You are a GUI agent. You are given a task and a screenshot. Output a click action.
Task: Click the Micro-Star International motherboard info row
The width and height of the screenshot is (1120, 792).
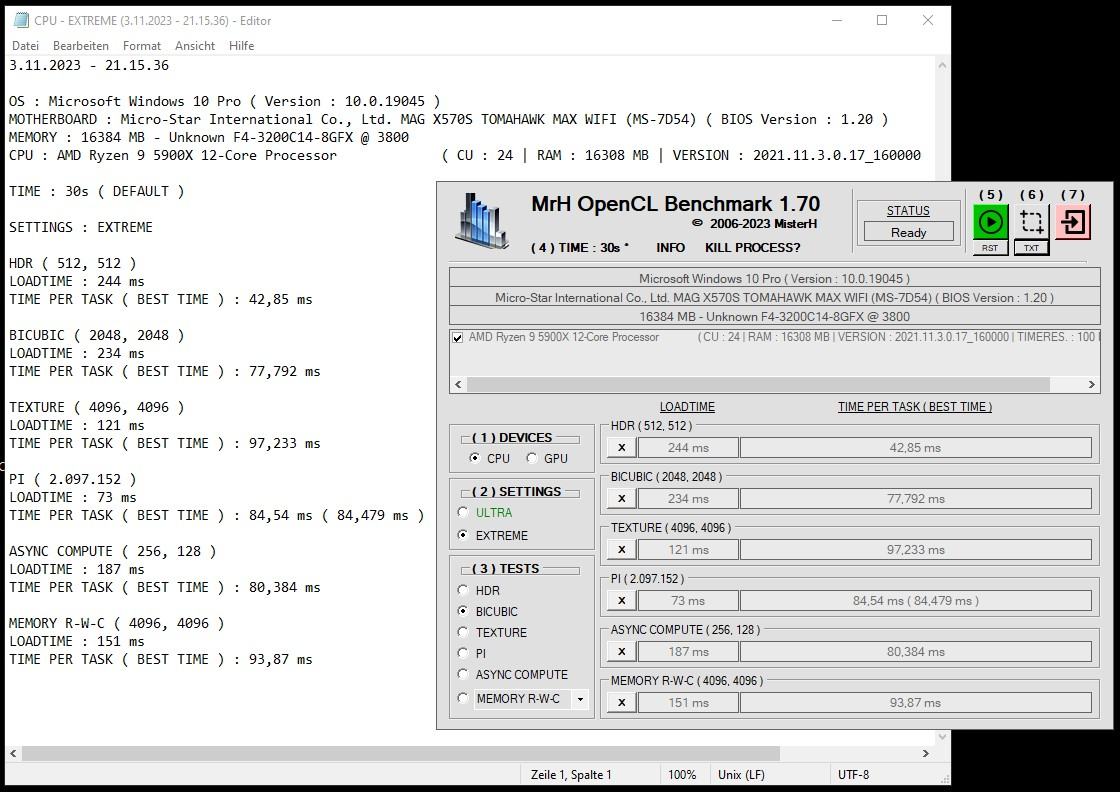774,297
